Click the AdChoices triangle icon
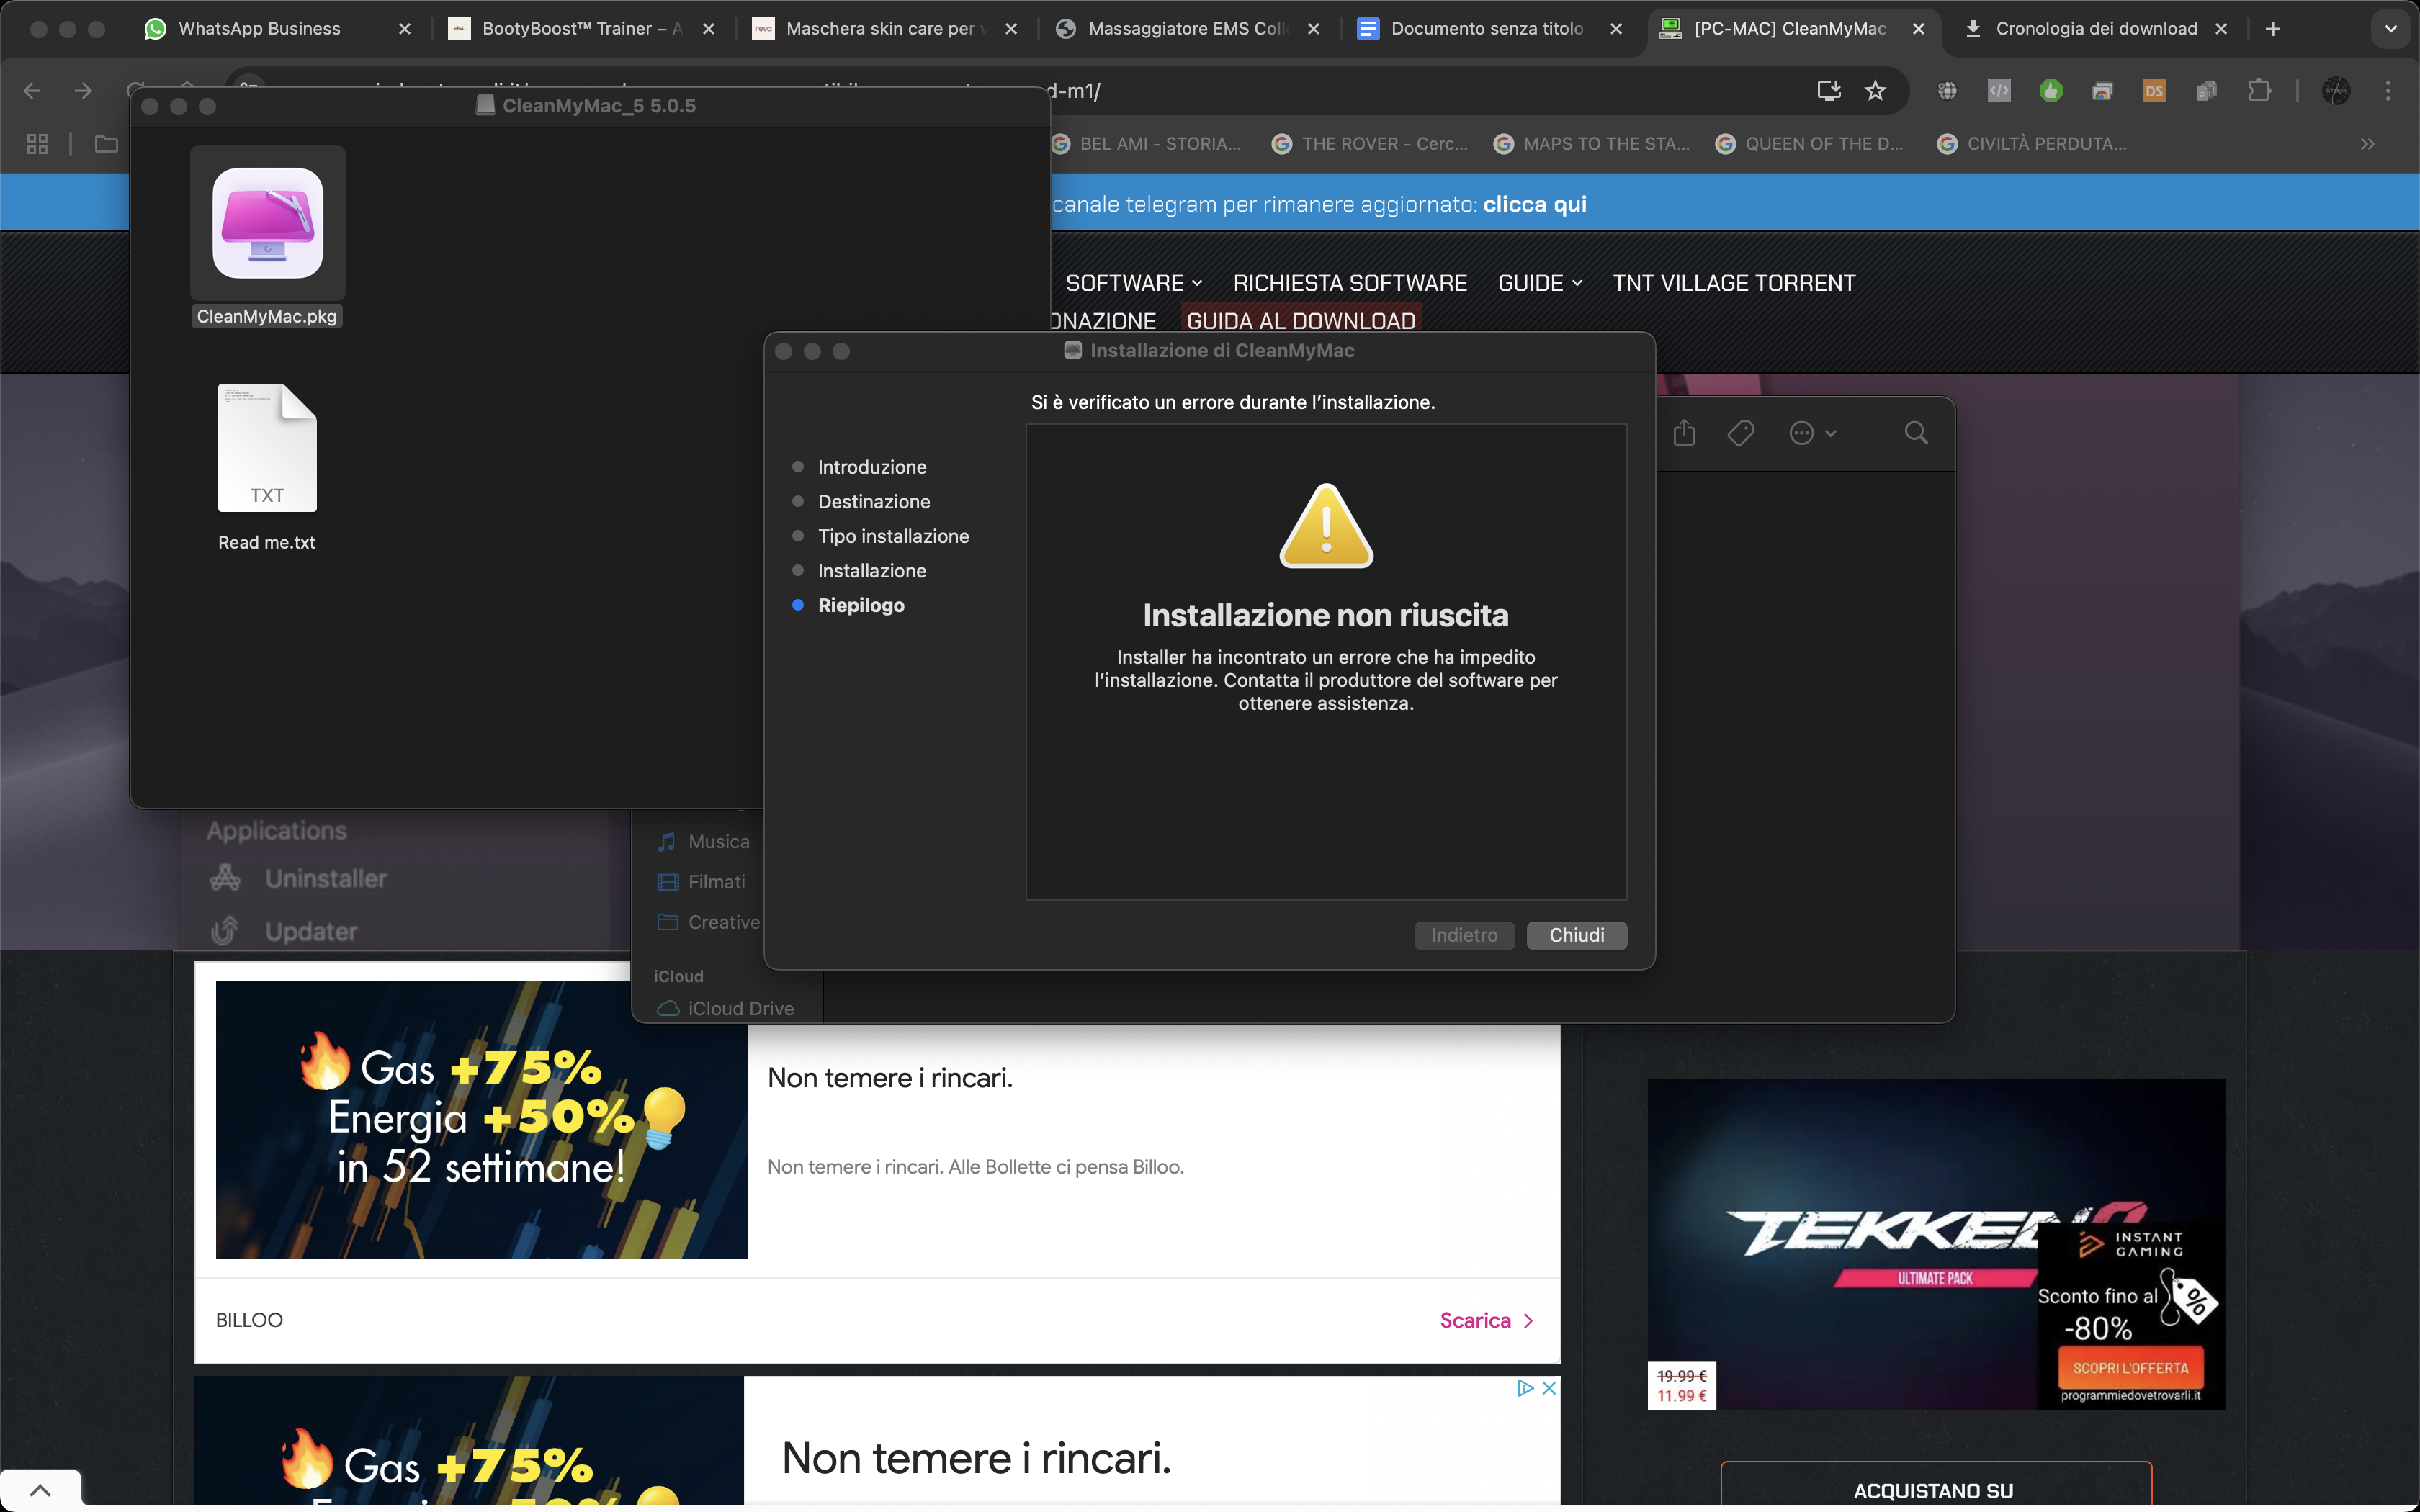2420x1512 pixels. [x=1525, y=1388]
